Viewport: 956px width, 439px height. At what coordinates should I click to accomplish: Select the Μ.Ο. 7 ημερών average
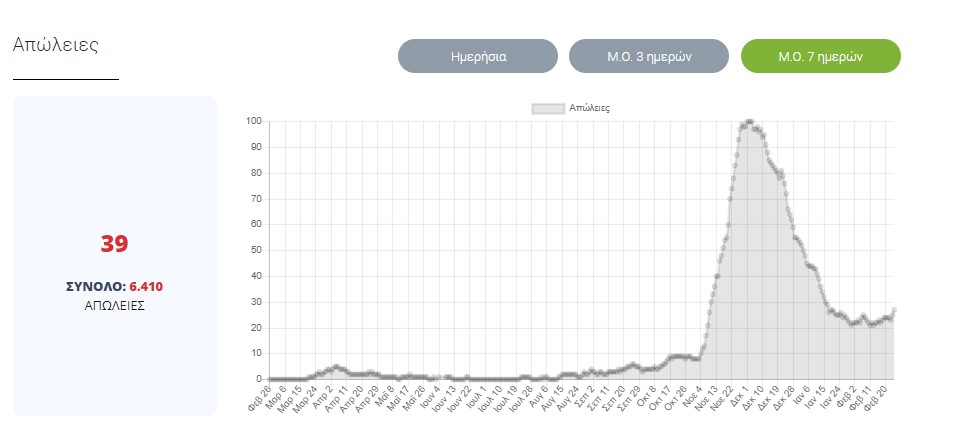820,56
